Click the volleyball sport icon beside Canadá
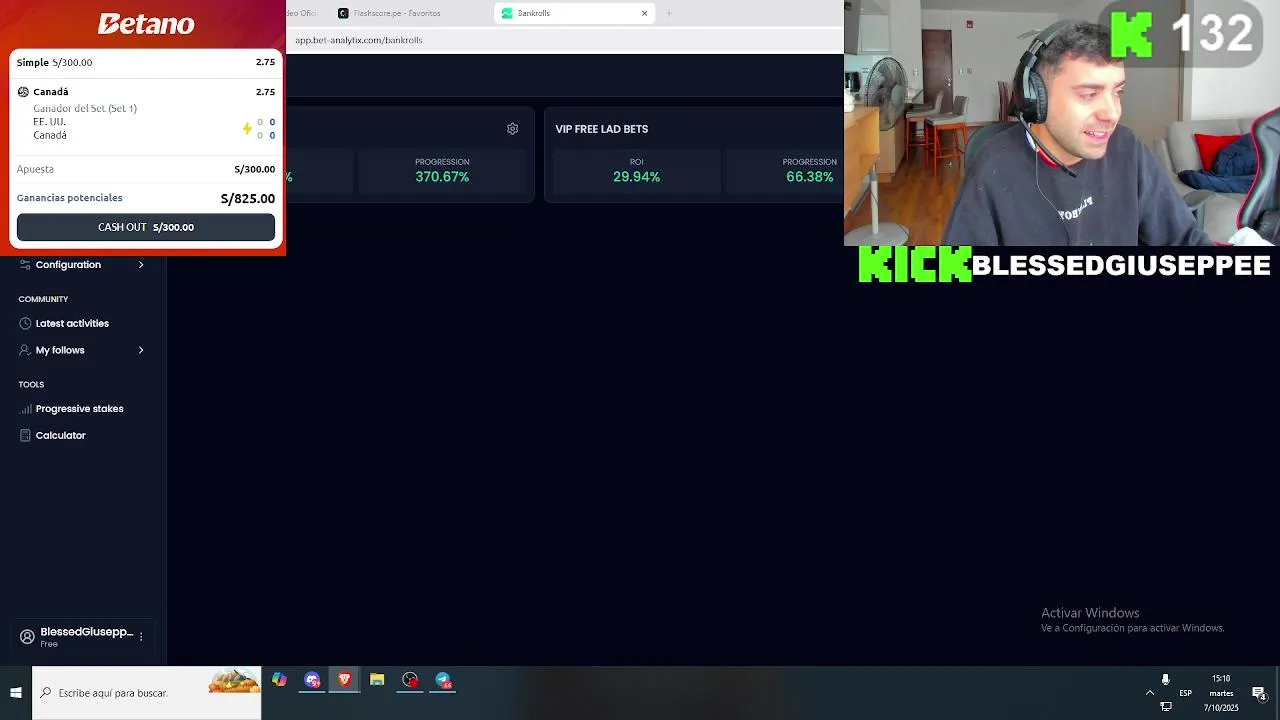The image size is (1280, 720). [23, 92]
